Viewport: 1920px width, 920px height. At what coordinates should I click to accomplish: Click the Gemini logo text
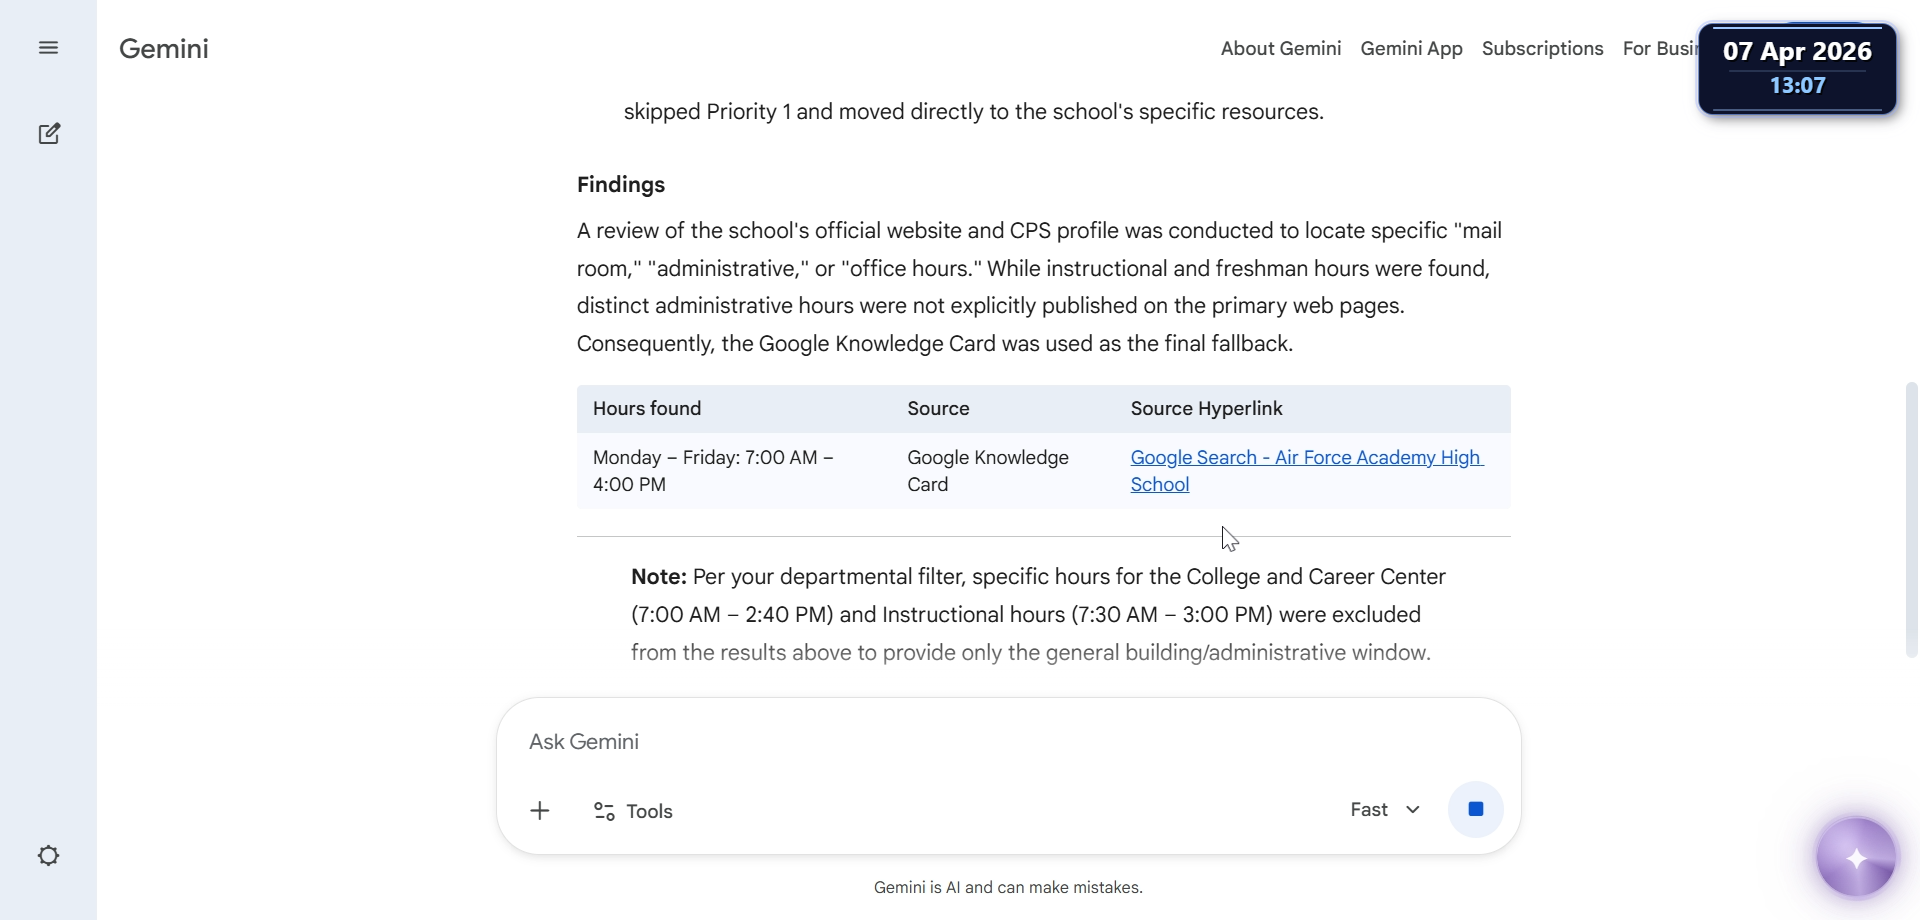click(164, 49)
